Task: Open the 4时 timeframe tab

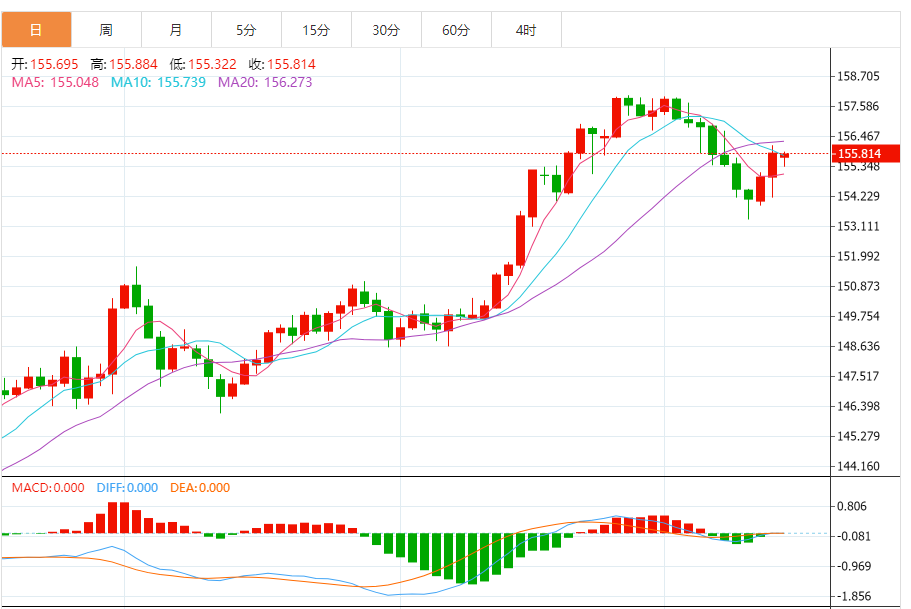Action: coord(526,30)
